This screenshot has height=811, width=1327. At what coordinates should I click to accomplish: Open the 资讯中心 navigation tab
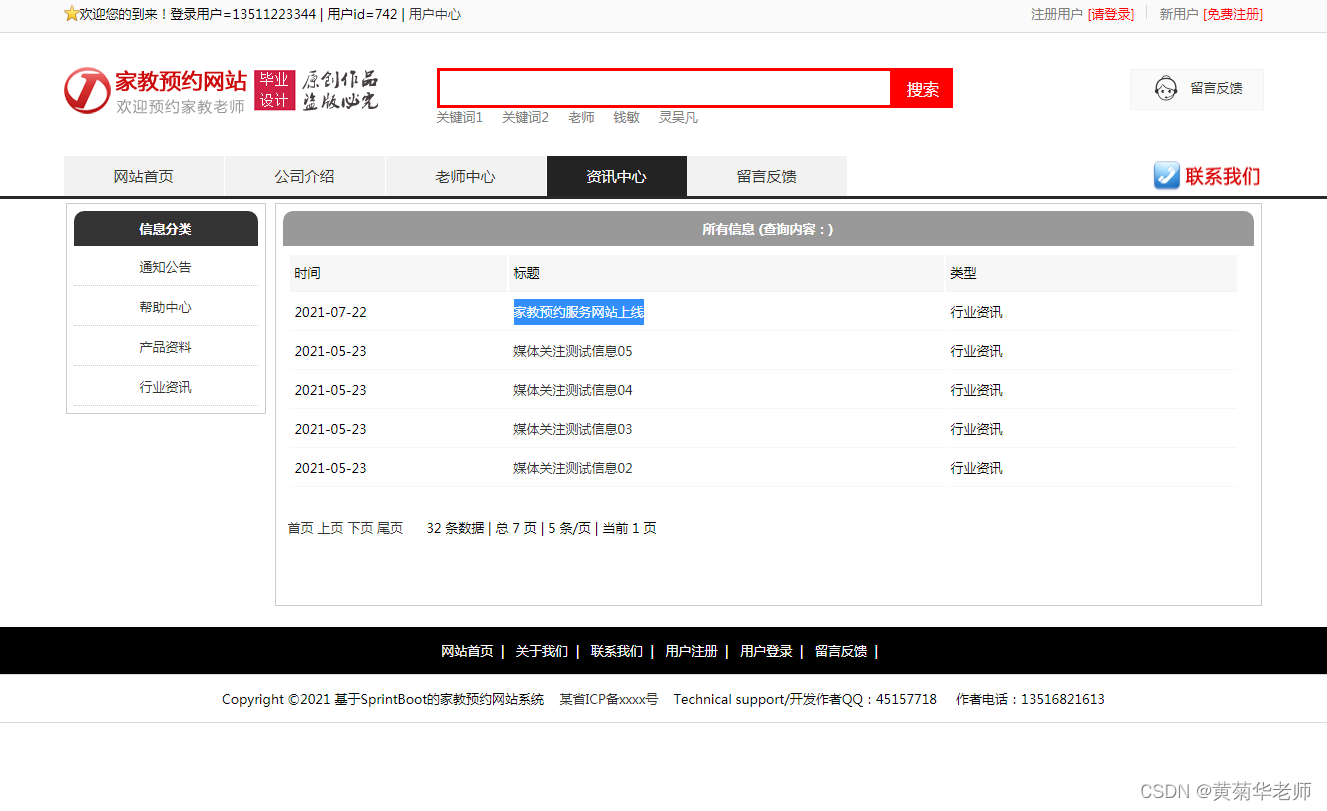pos(616,175)
